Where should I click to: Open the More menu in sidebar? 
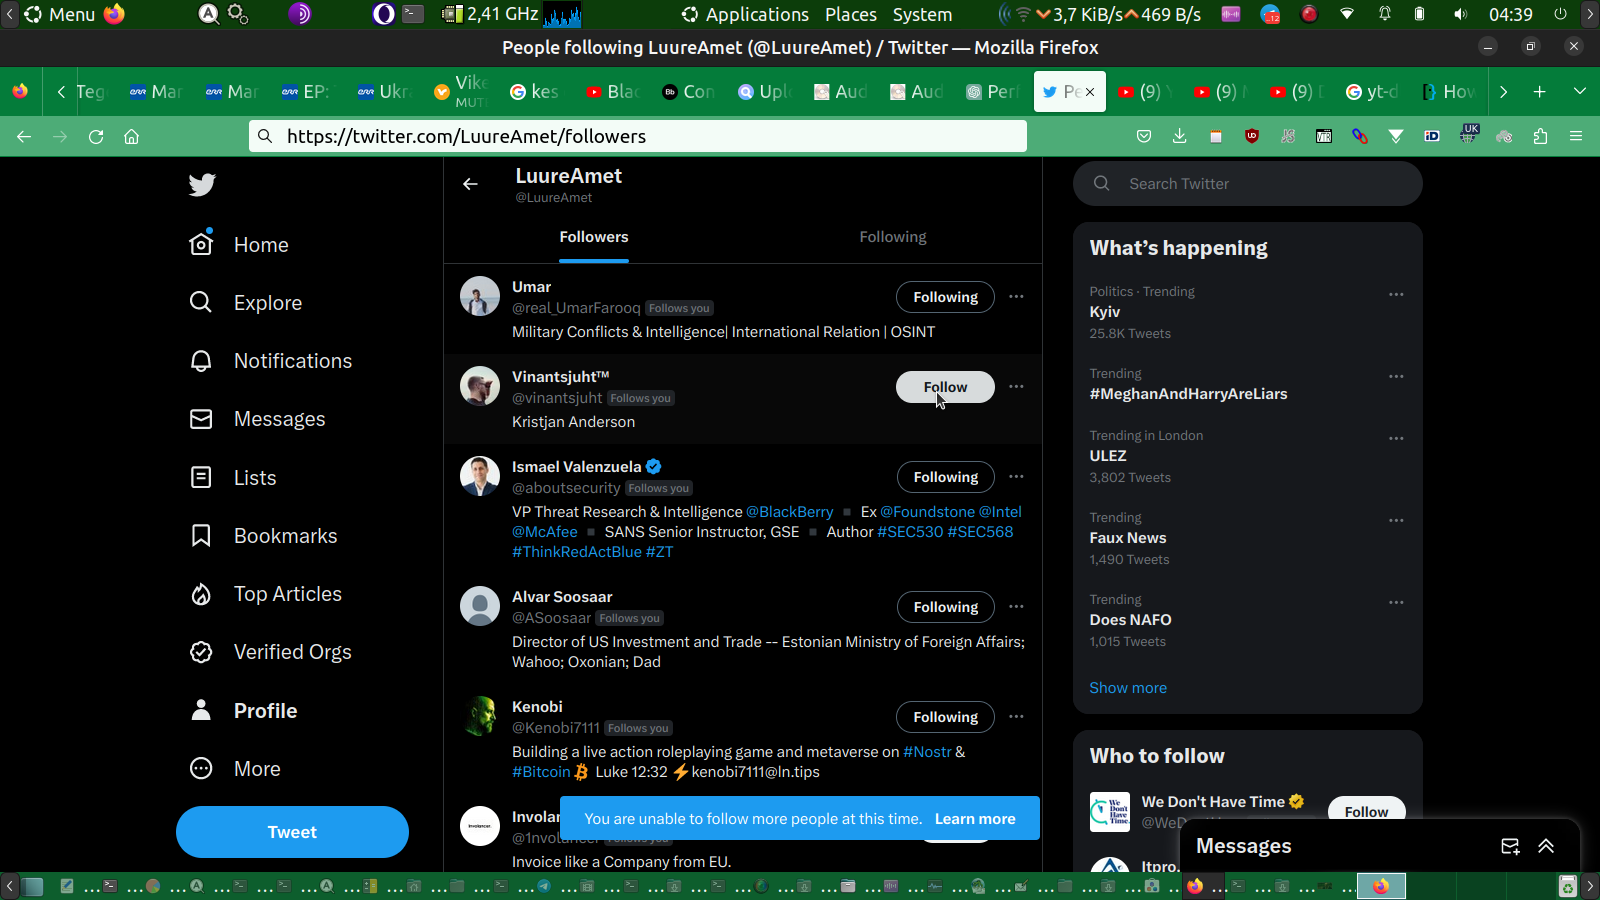coord(235,769)
